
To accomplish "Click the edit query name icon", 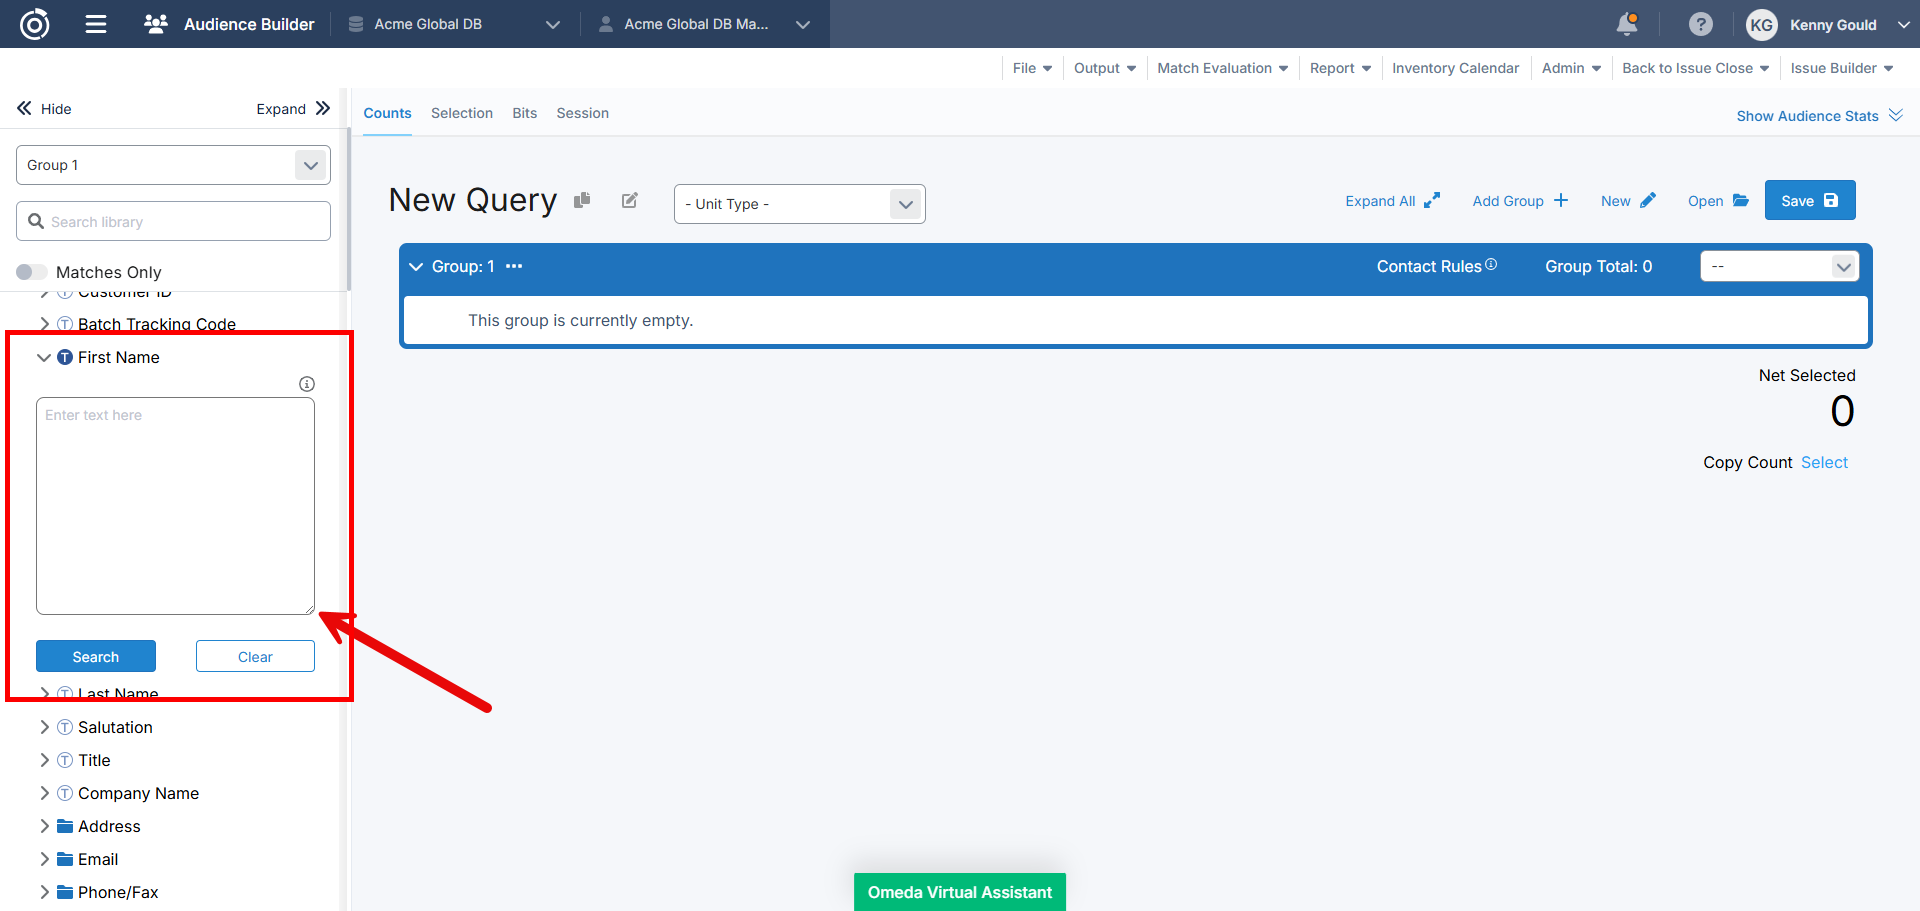I will click(x=630, y=200).
